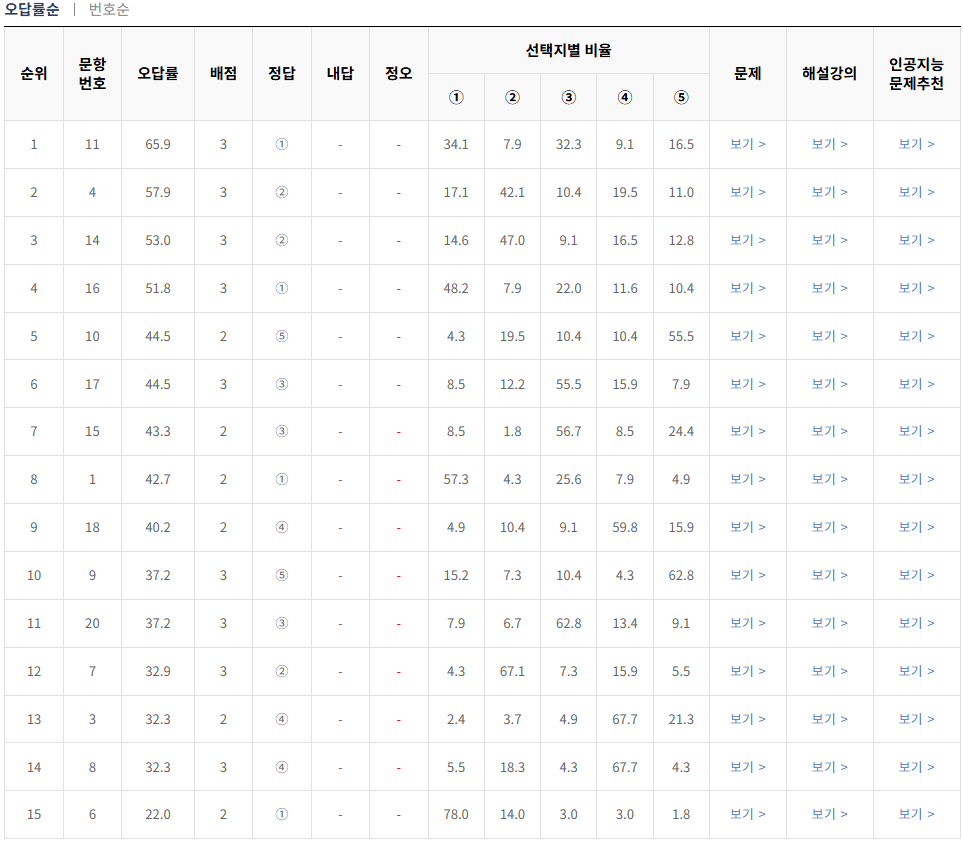The image size is (963, 842).
Task: Open 문제 보기 for question 4
Action: [x=748, y=193]
